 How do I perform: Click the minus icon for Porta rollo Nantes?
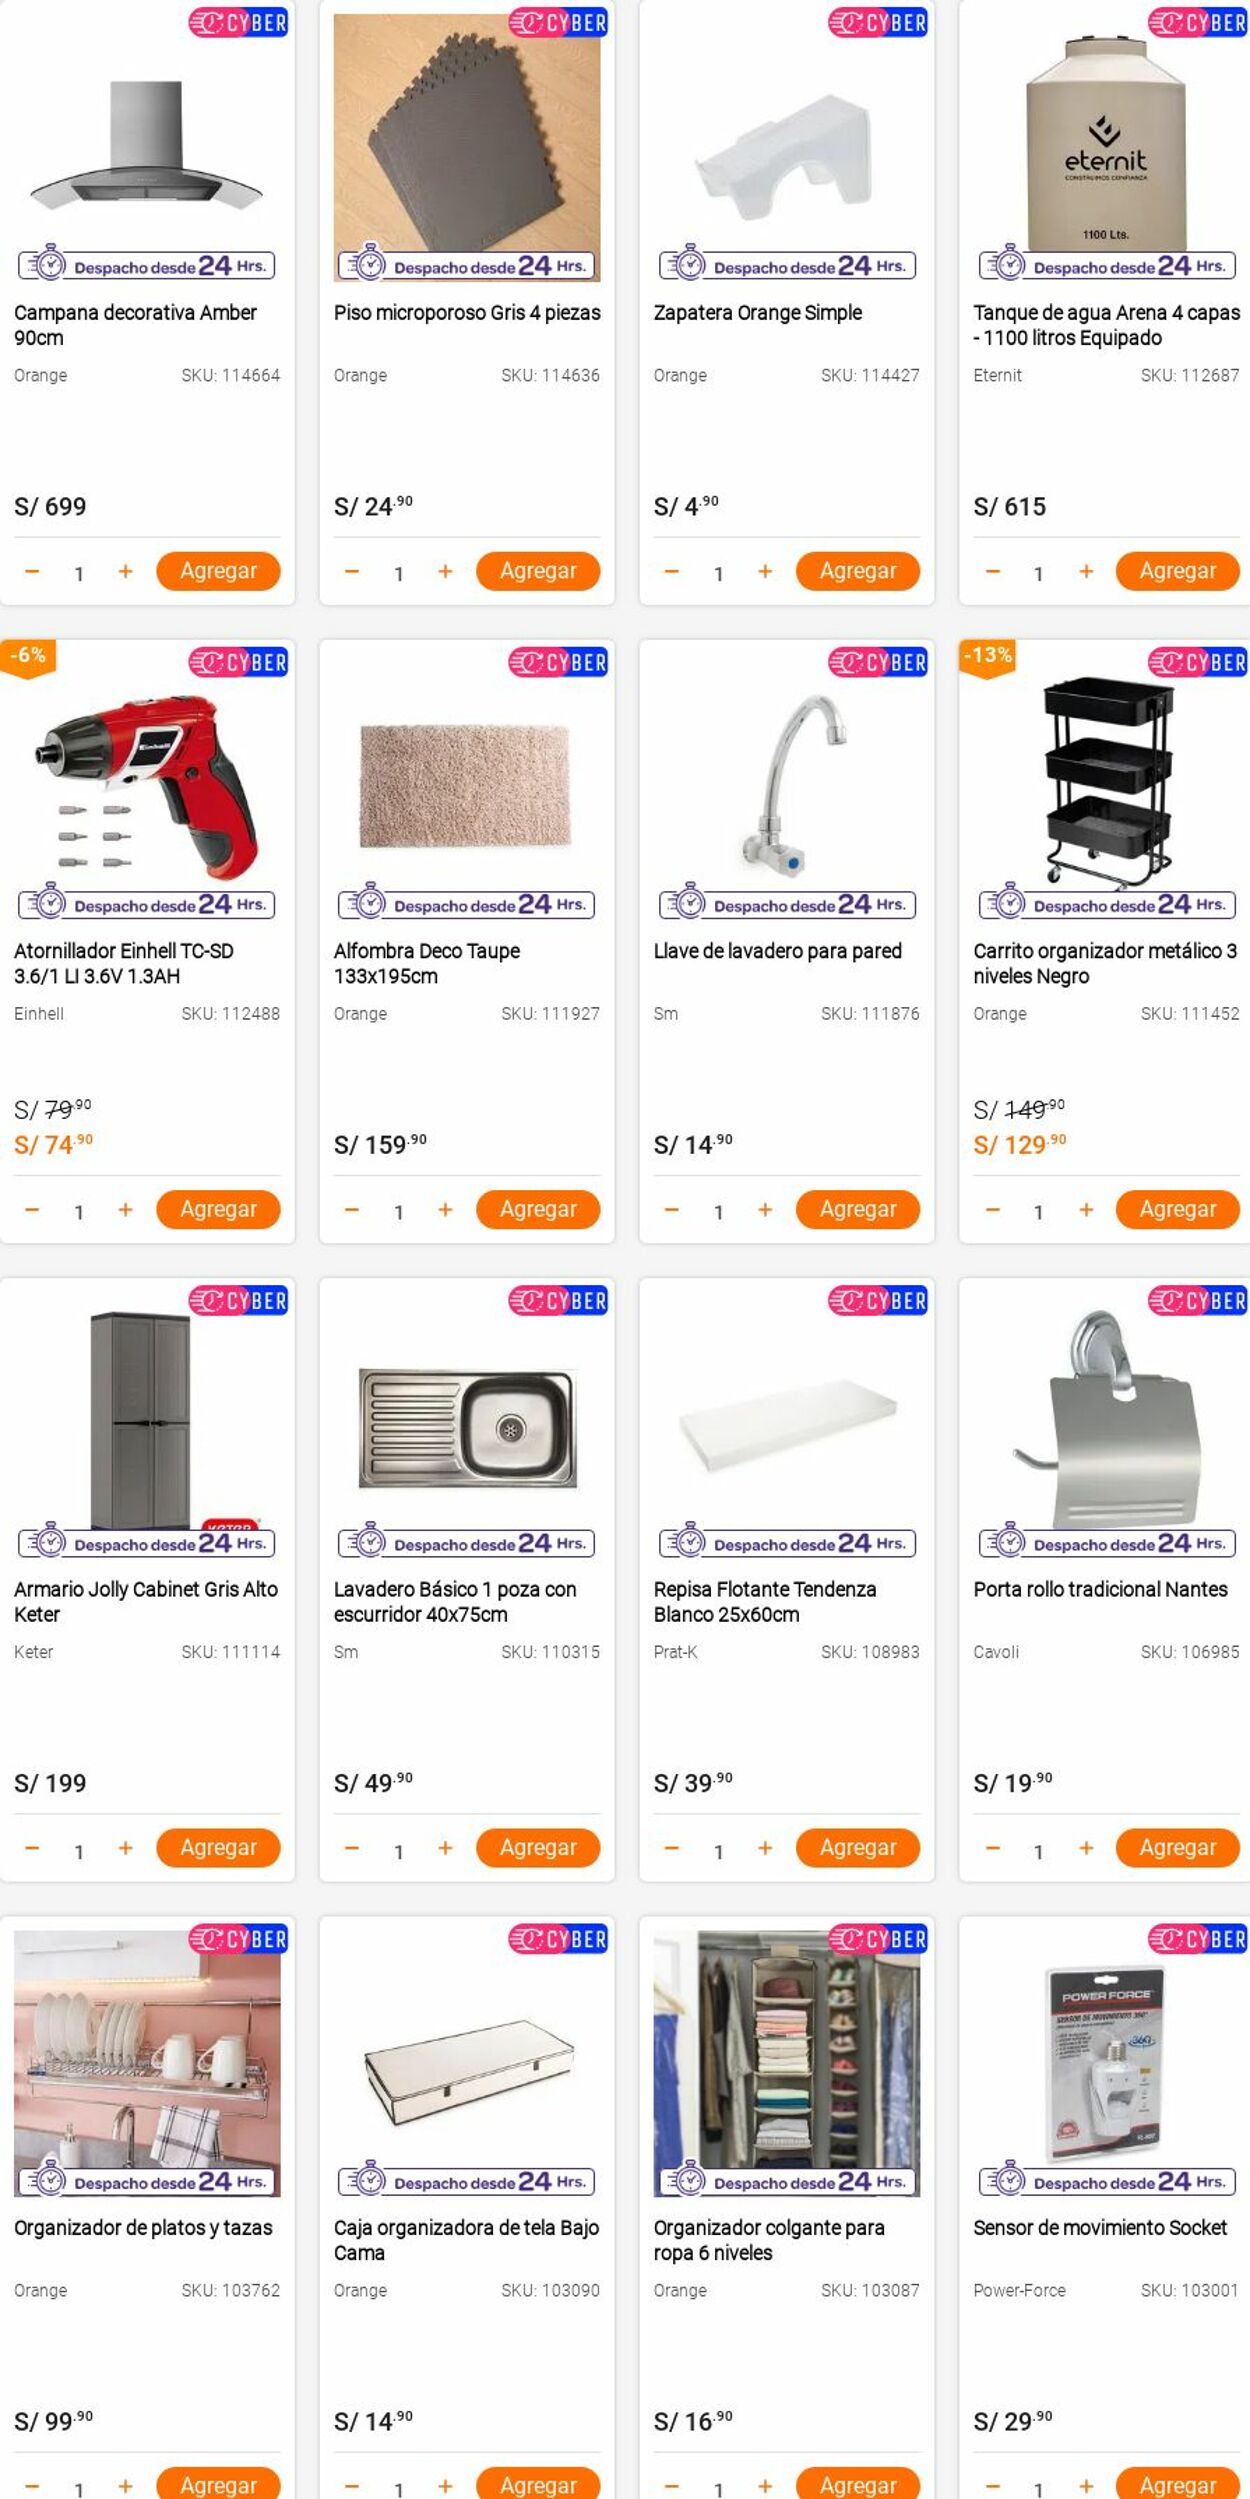(992, 1847)
